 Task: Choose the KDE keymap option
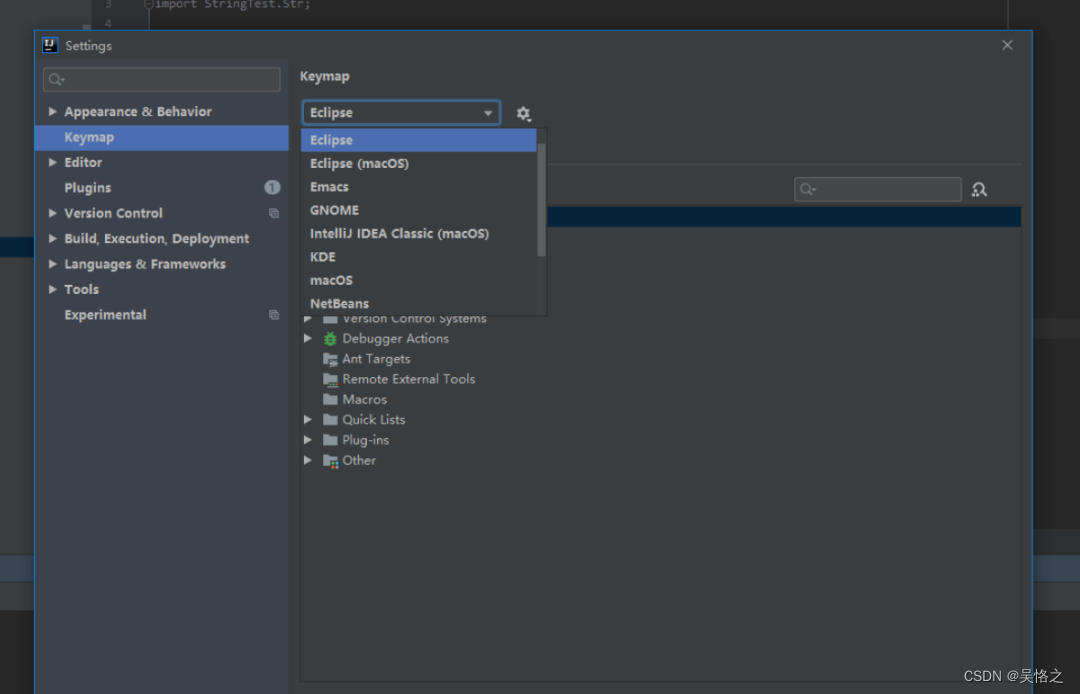[x=419, y=257]
